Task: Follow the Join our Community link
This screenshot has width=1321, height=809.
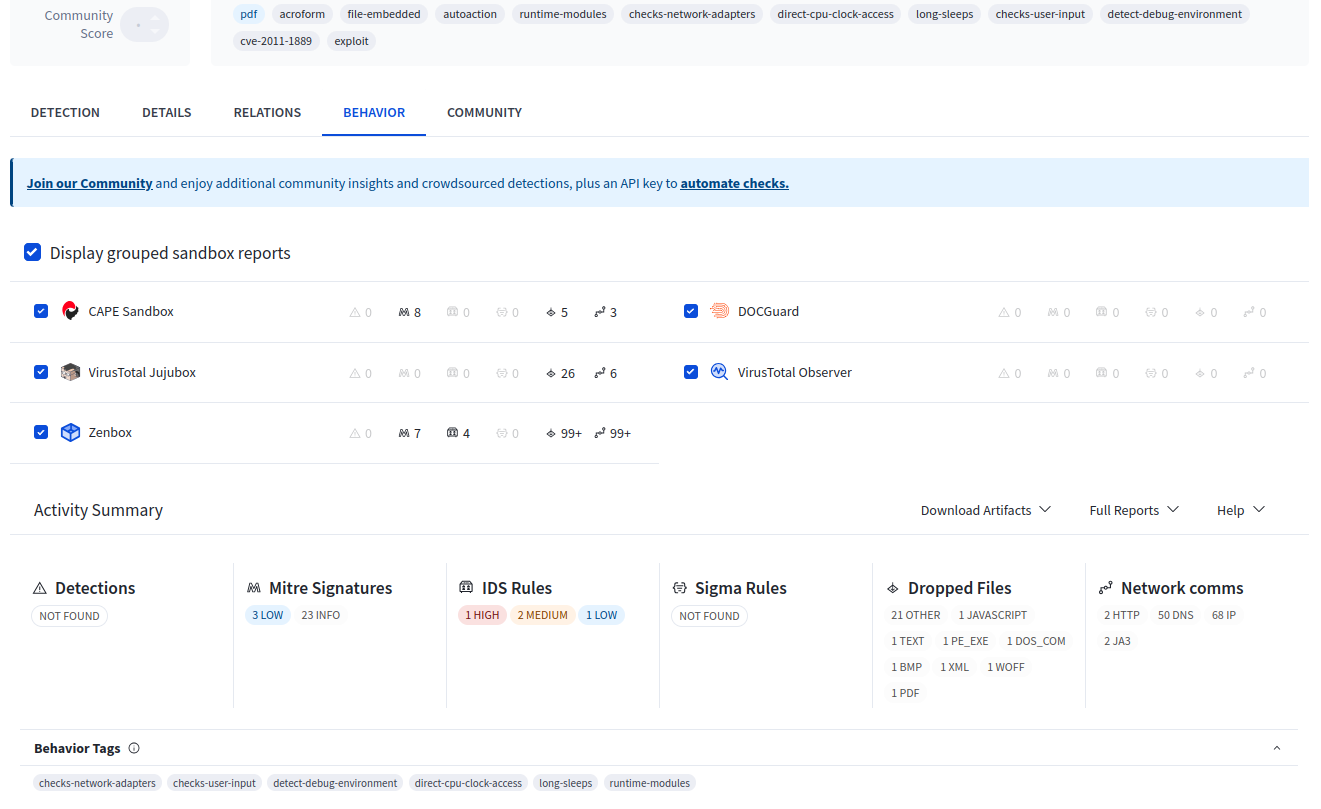Action: [x=90, y=184]
